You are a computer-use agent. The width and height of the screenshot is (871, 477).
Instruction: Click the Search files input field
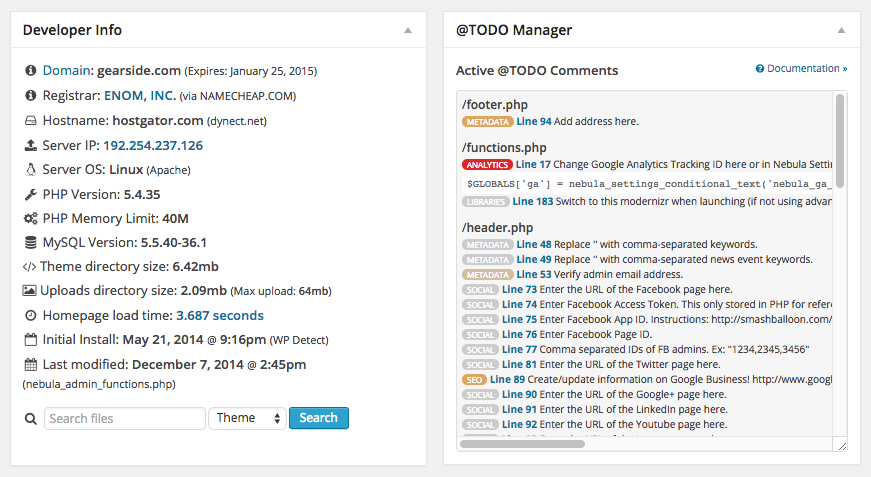pyautogui.click(x=125, y=418)
